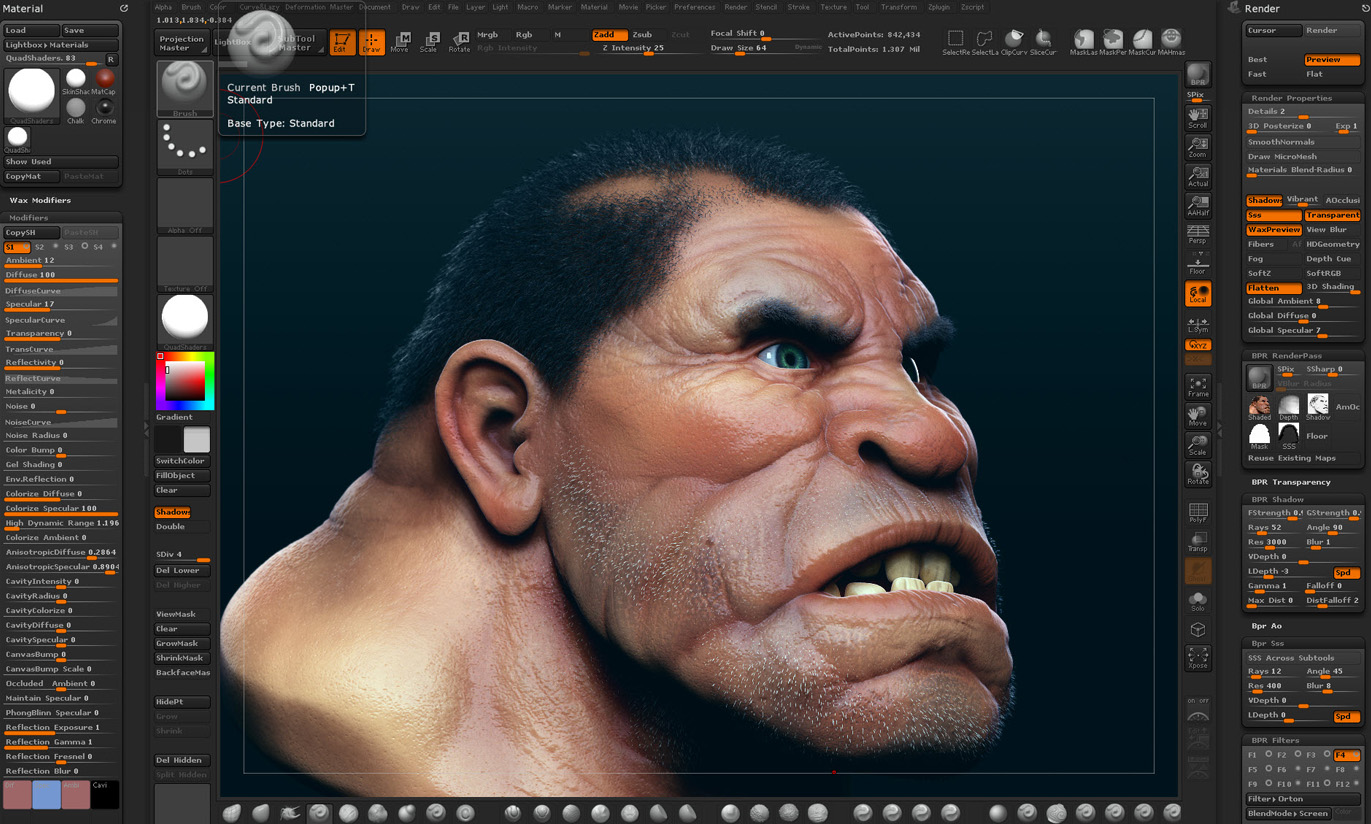Select the Chrome material sphere
The height and width of the screenshot is (824, 1371).
coord(104,110)
